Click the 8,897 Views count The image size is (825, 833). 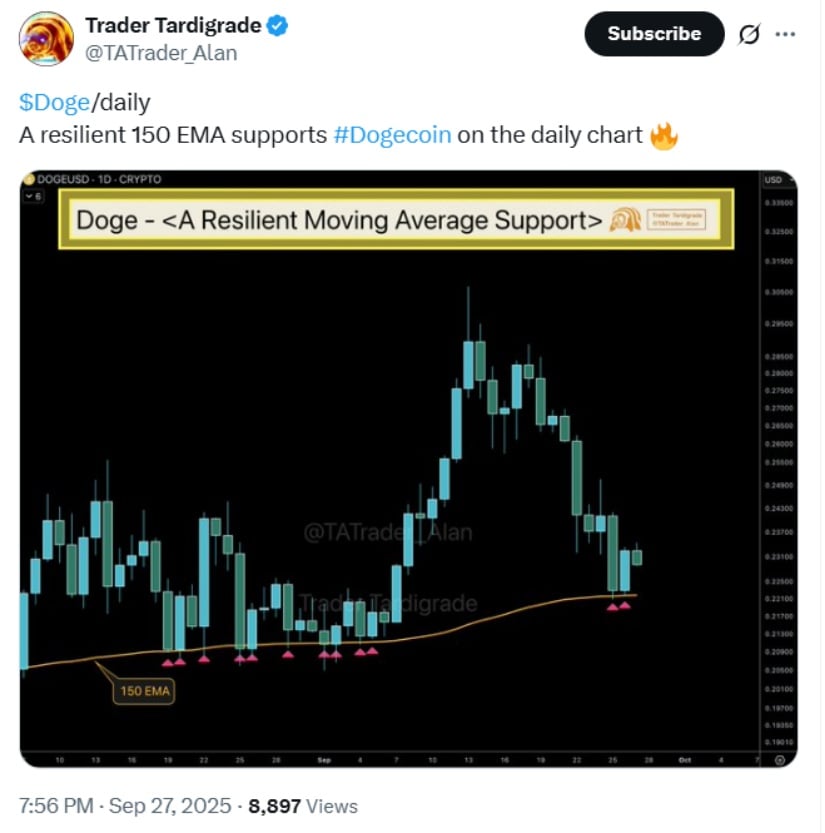[303, 806]
